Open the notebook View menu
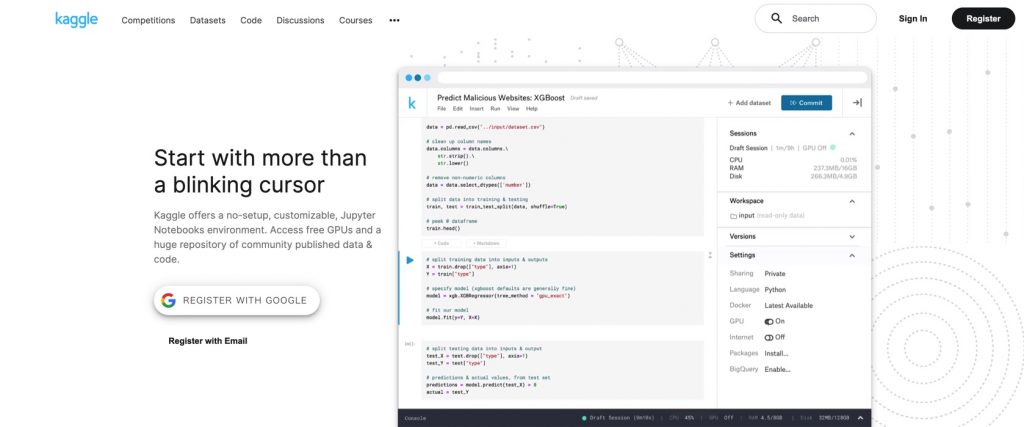 click(x=513, y=108)
